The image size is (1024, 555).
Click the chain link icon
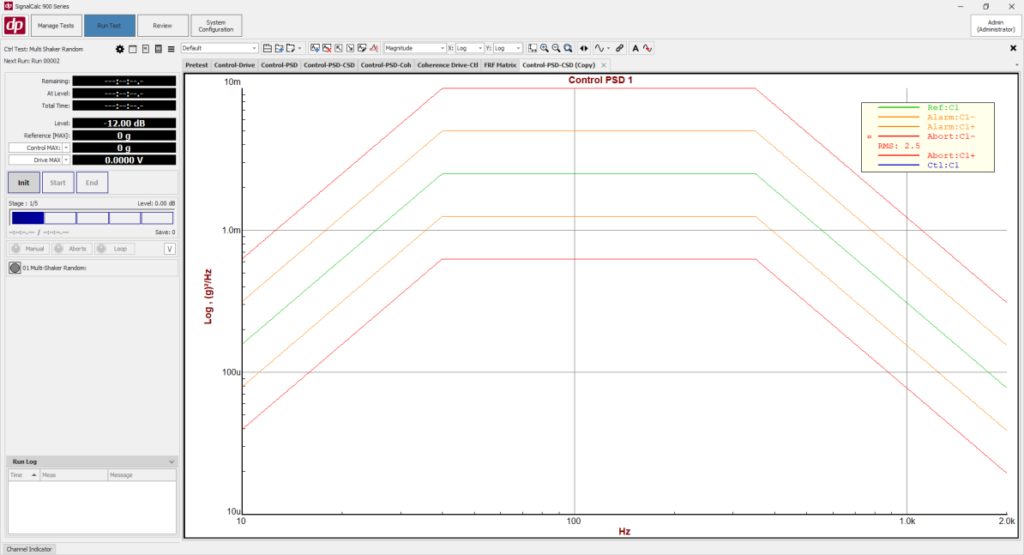[620, 48]
